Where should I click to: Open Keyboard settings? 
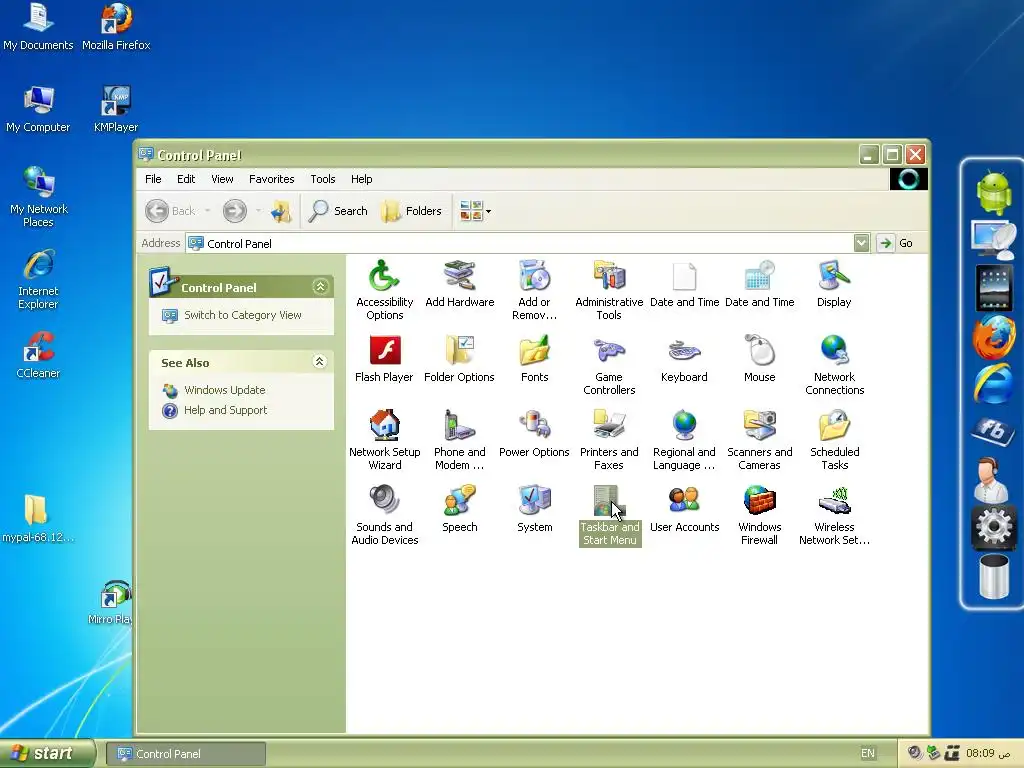[x=684, y=359]
